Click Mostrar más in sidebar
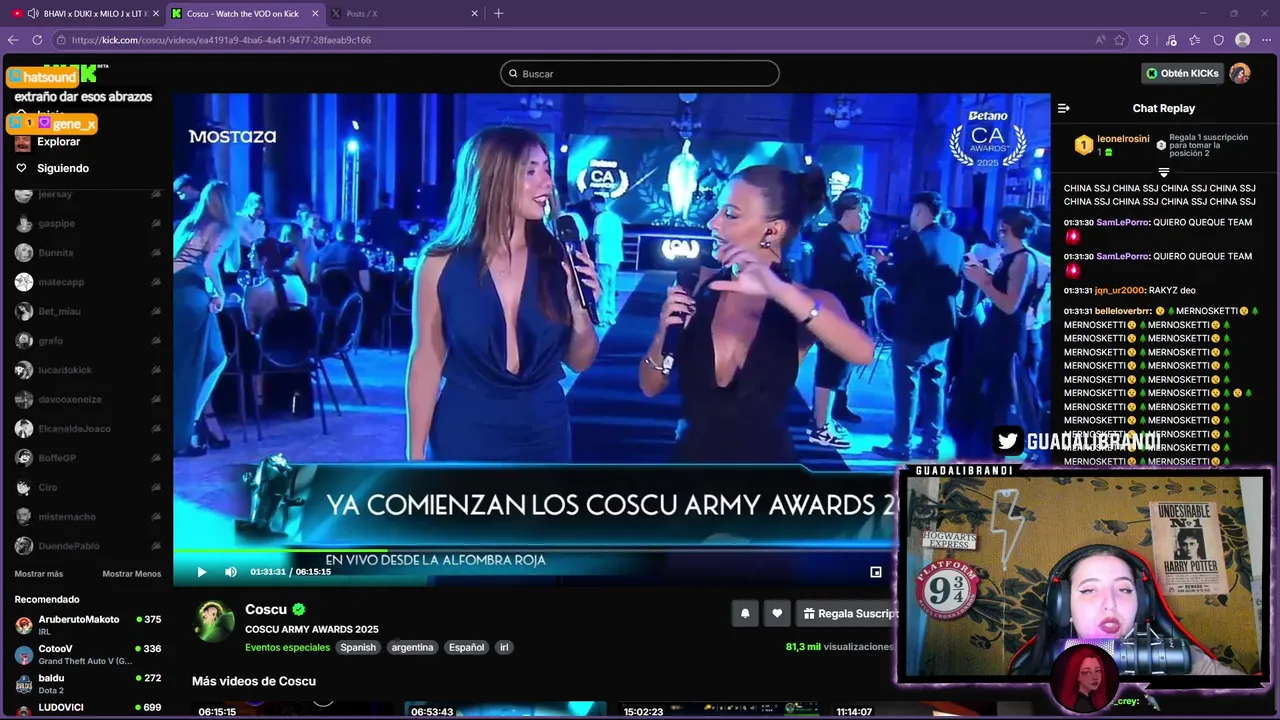This screenshot has height=720, width=1280. tap(39, 574)
